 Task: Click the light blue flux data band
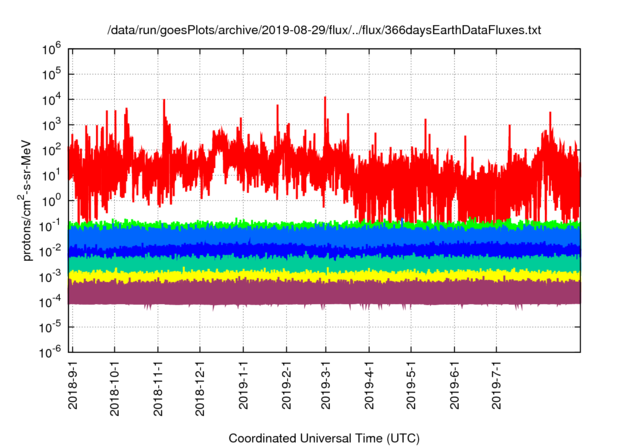[324, 235]
